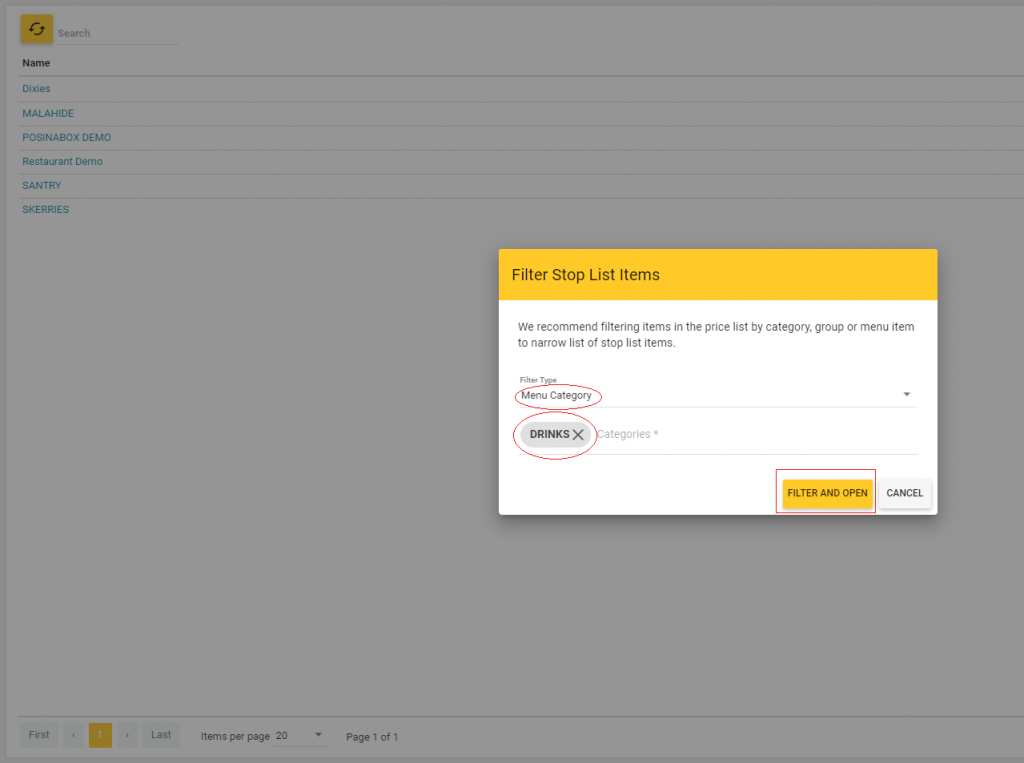Open the POSINABOX DEMO entry

point(66,137)
